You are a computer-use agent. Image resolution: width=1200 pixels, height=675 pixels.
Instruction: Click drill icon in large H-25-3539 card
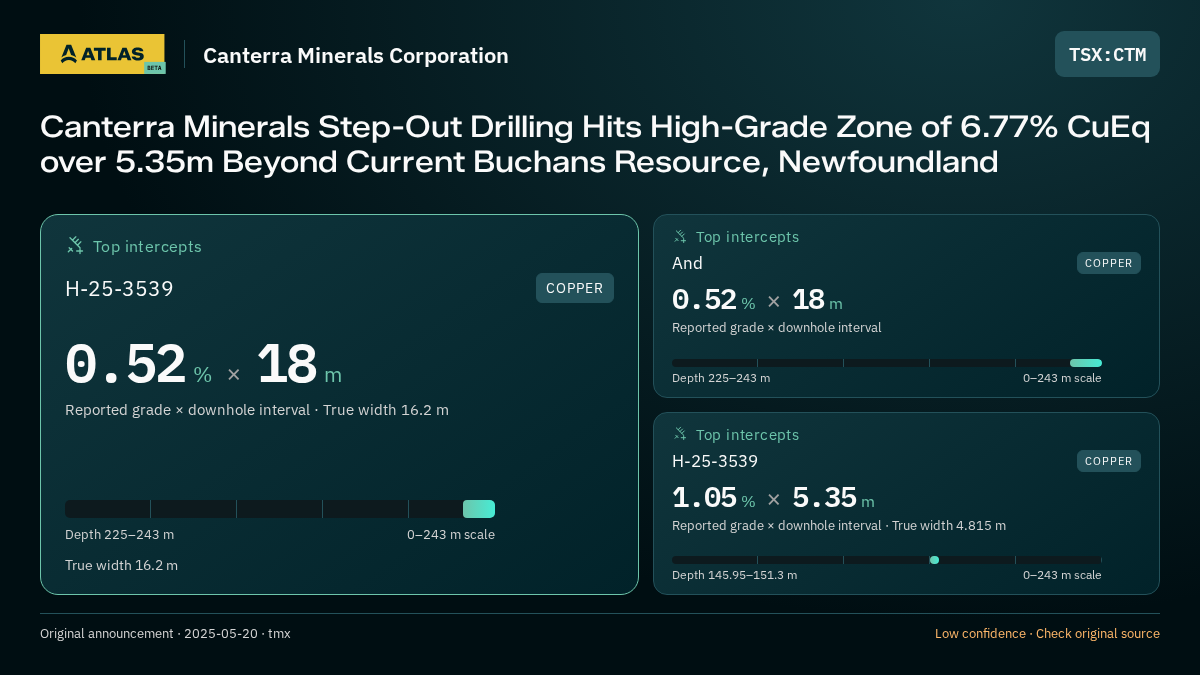(75, 245)
